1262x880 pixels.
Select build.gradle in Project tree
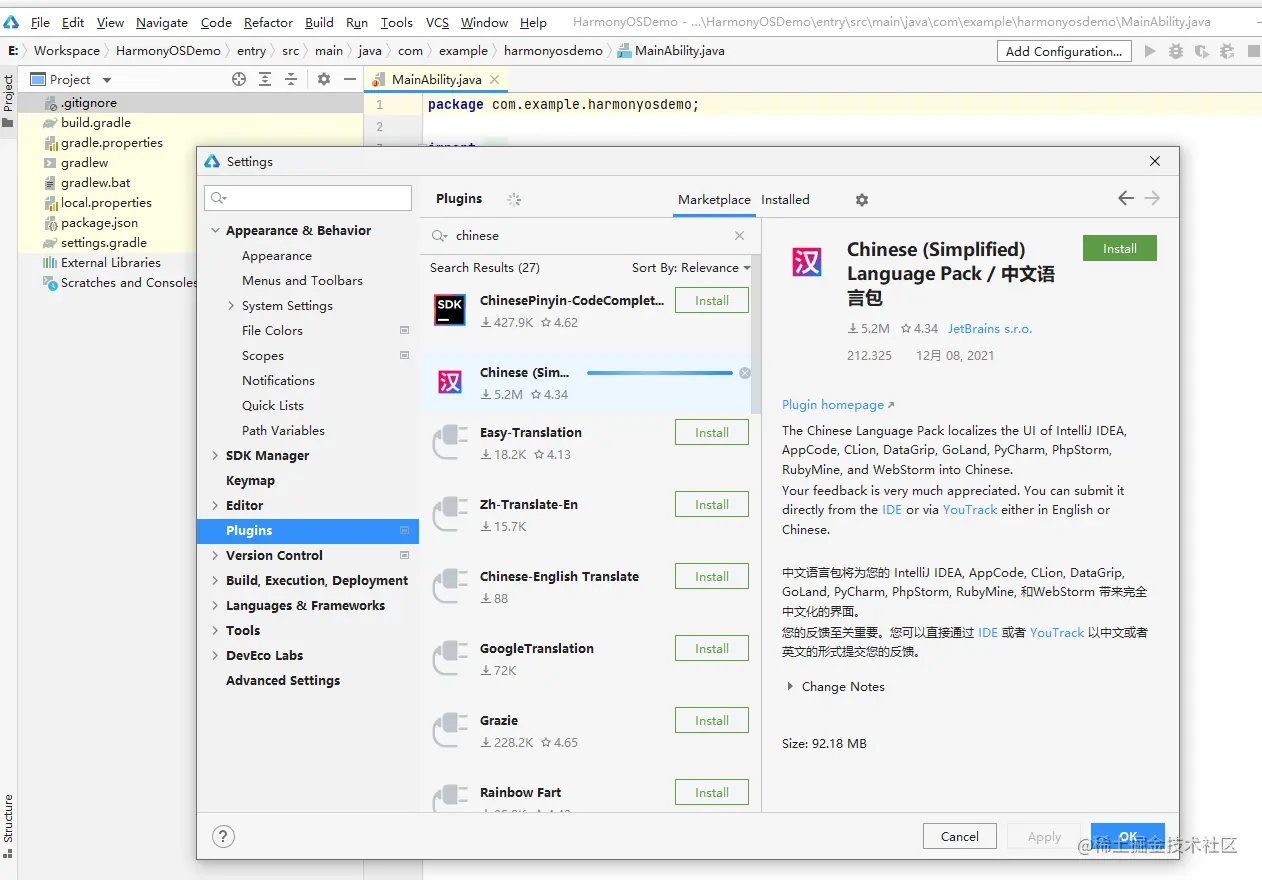point(96,123)
